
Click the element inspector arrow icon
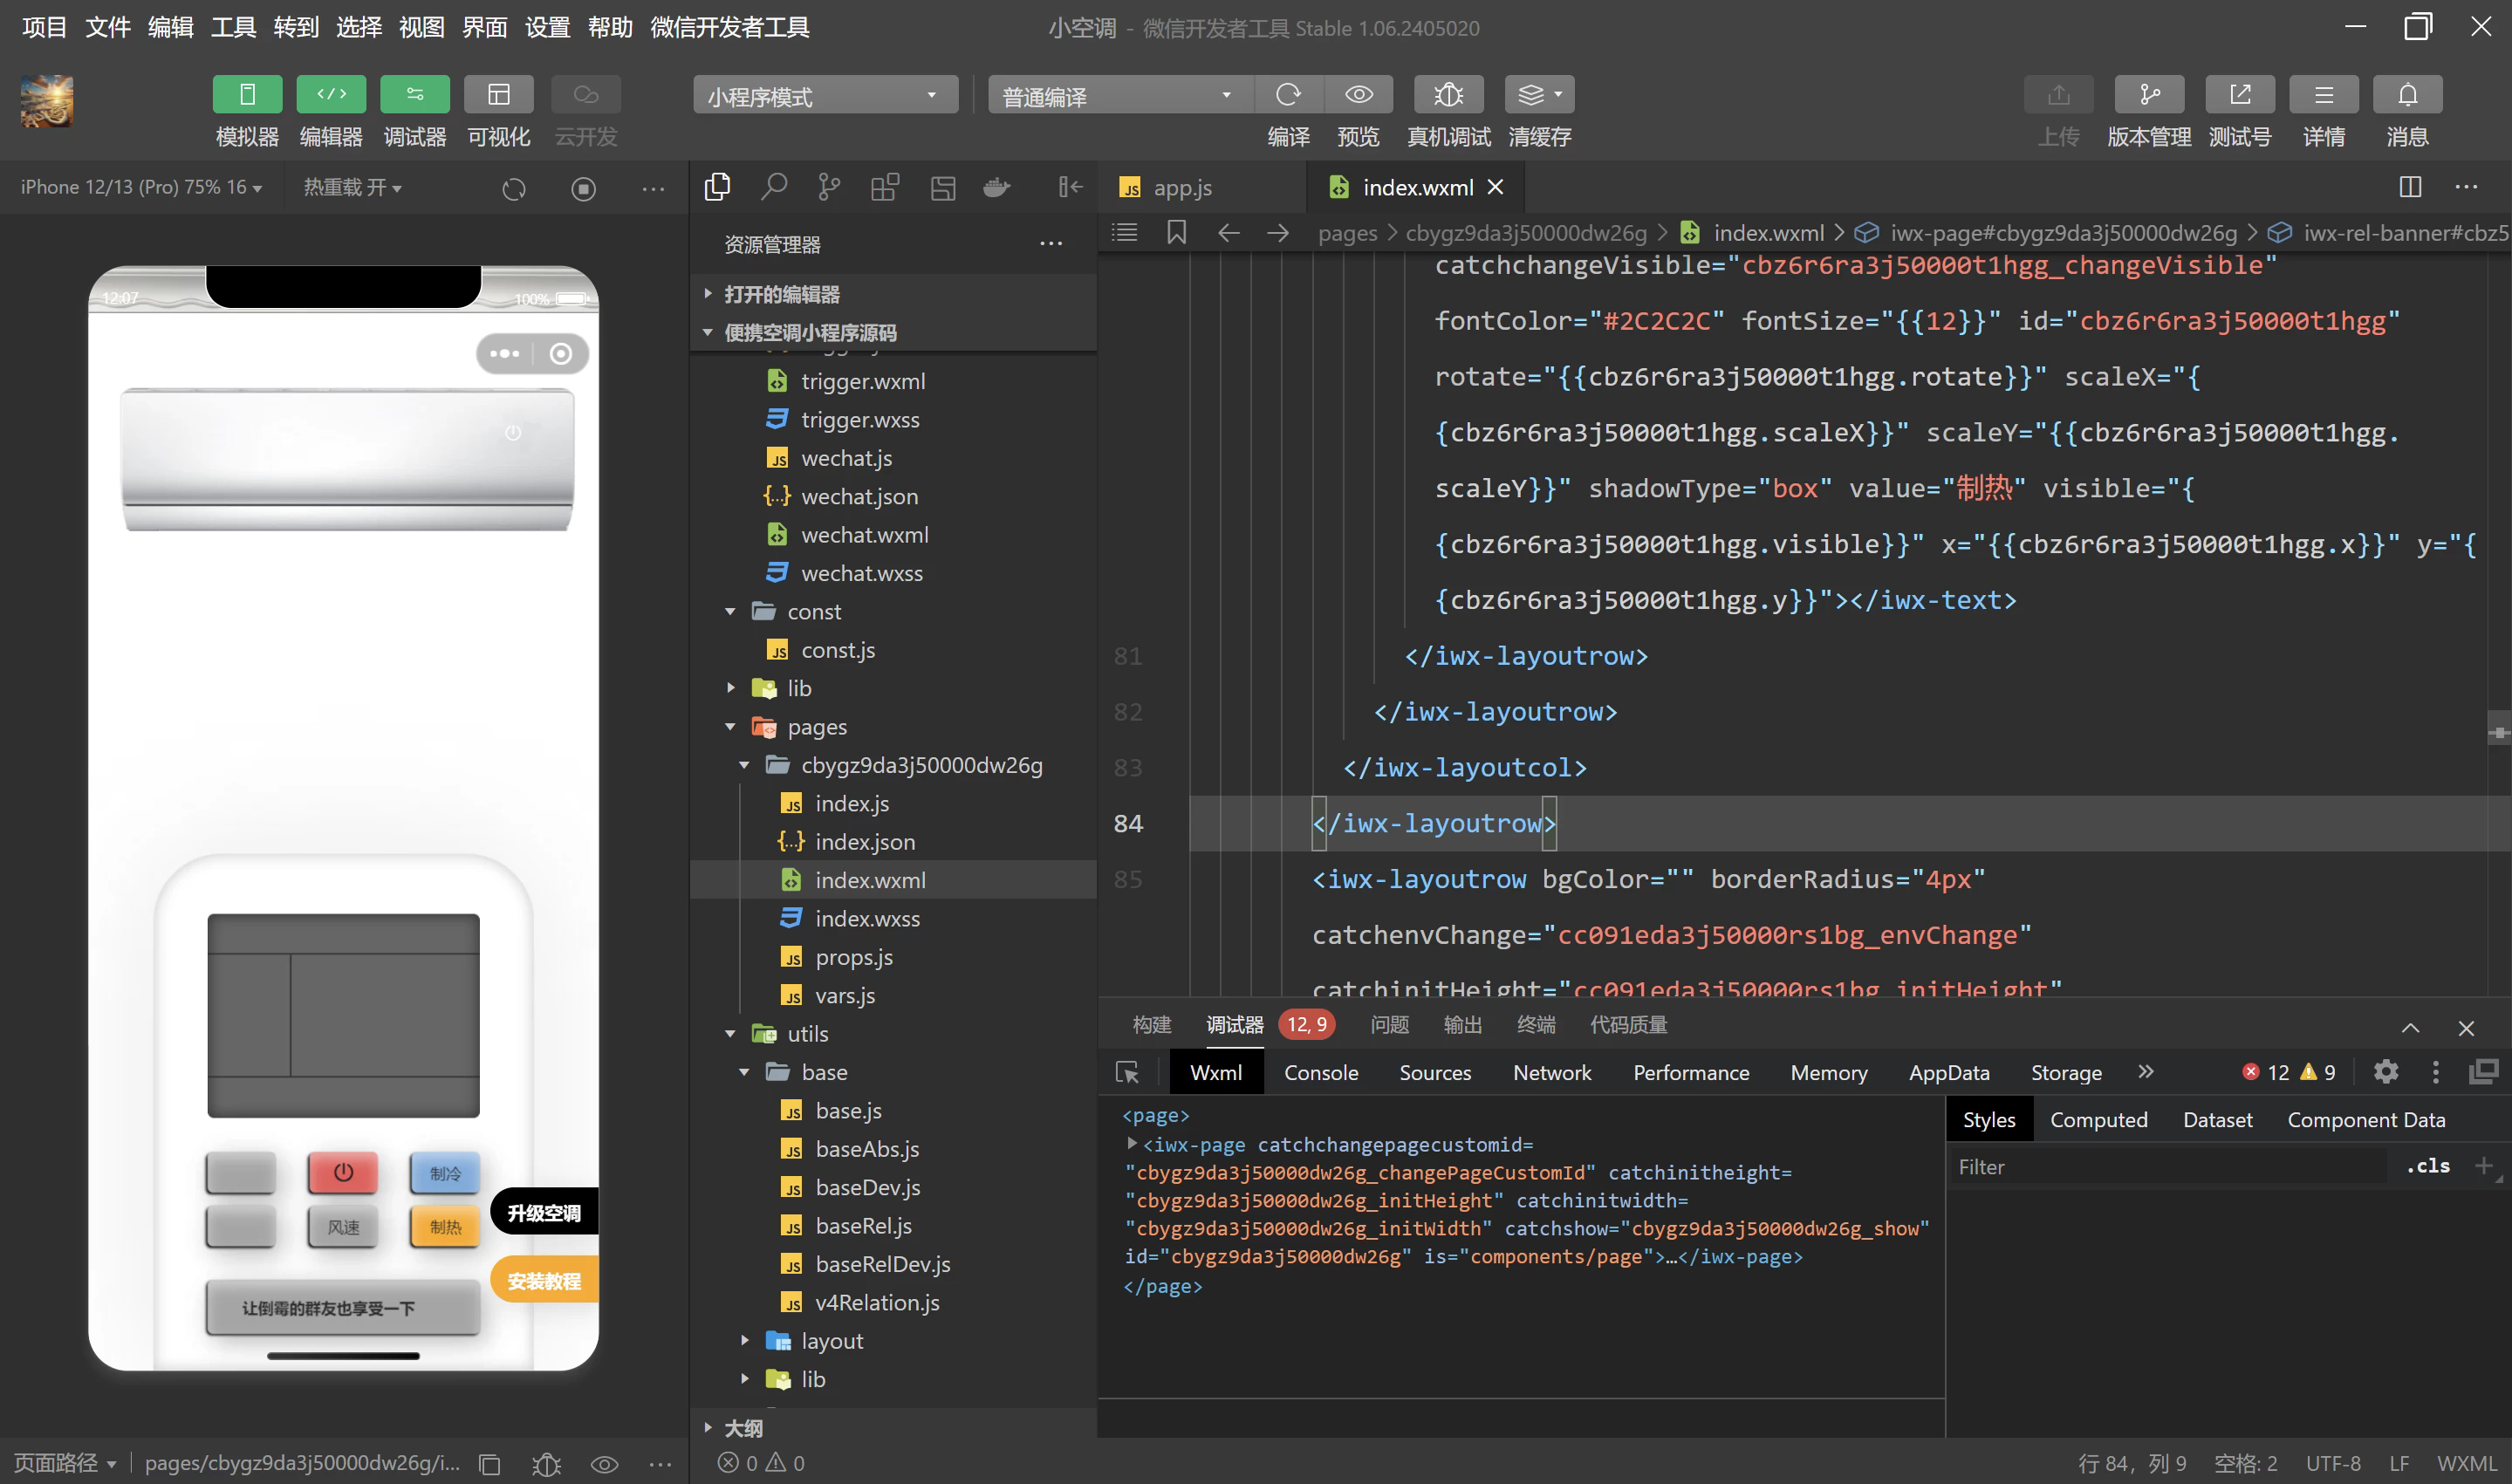1127,1072
